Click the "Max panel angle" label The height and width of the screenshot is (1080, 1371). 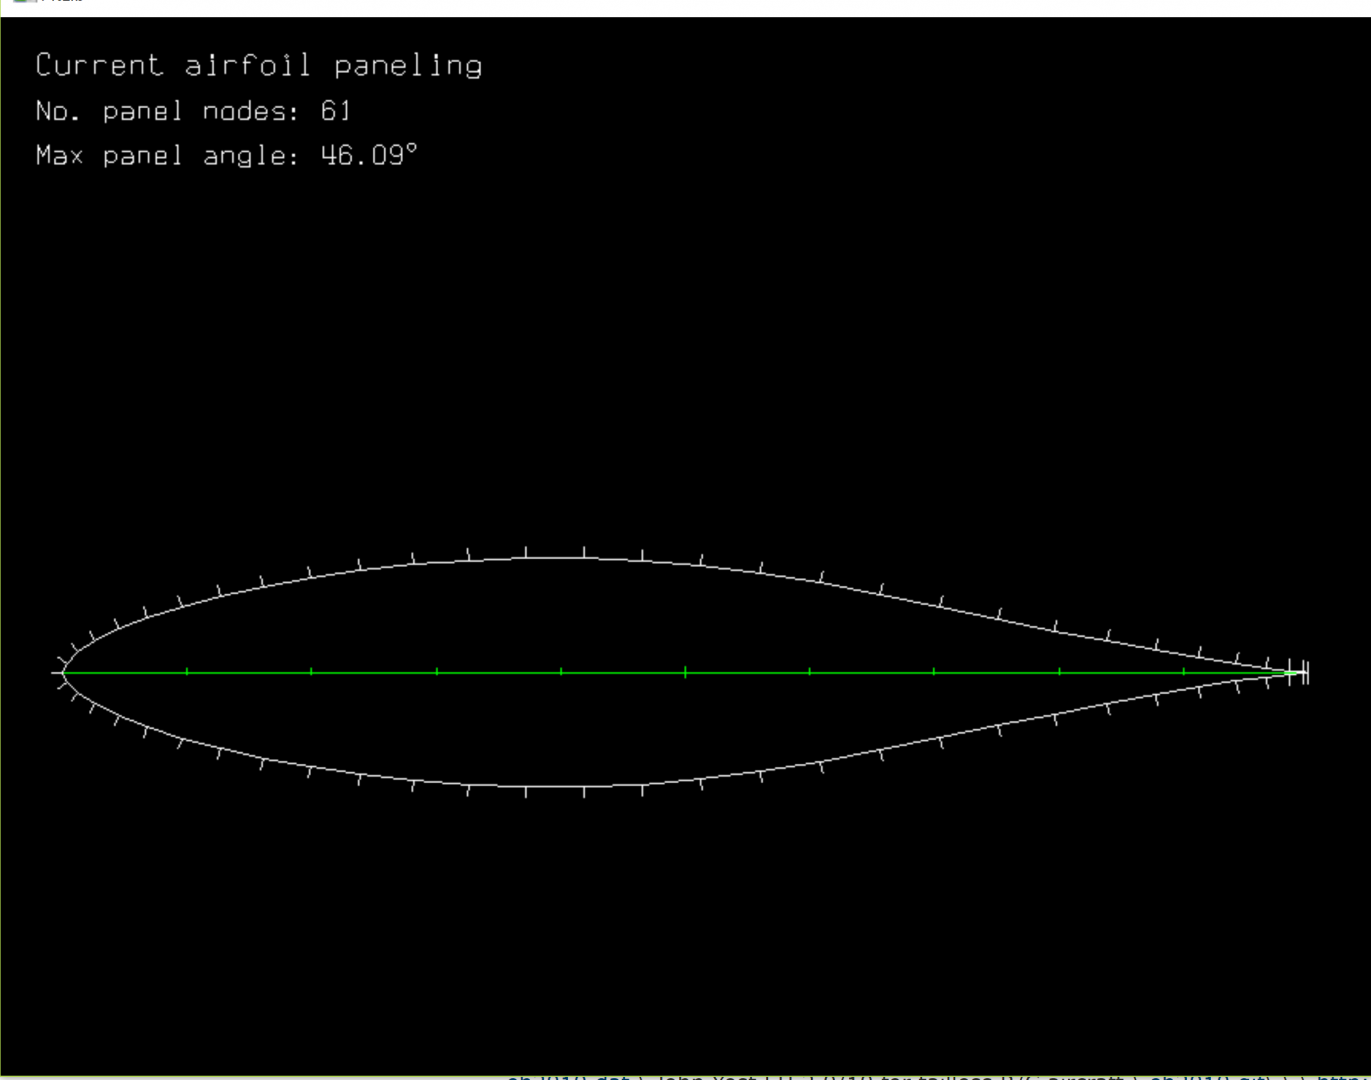click(x=166, y=156)
